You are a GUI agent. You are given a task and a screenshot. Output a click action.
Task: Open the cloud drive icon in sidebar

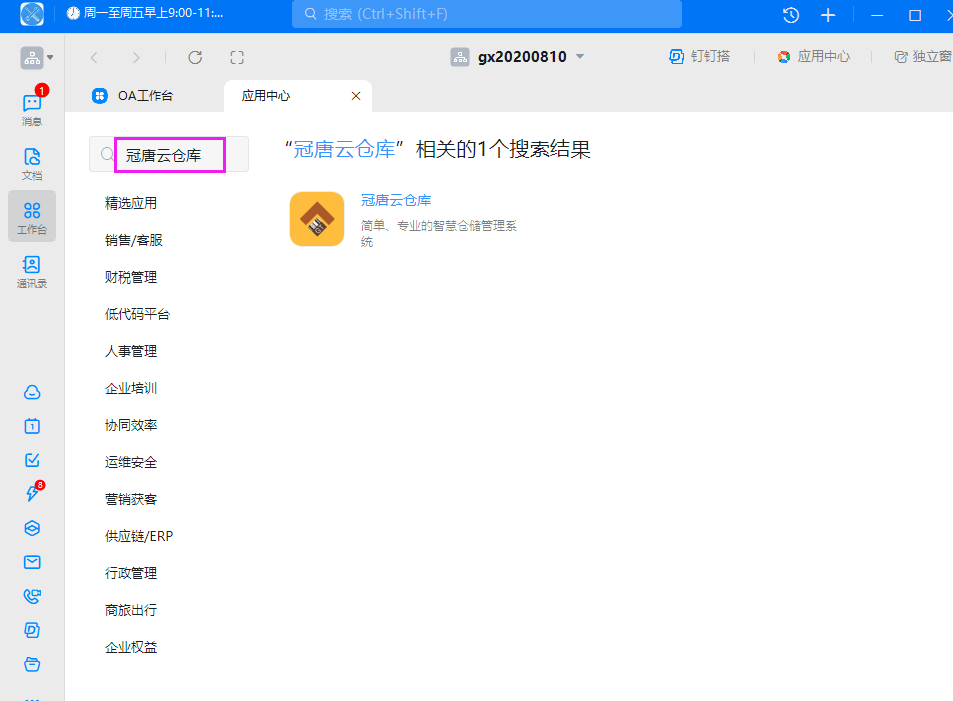[x=32, y=392]
